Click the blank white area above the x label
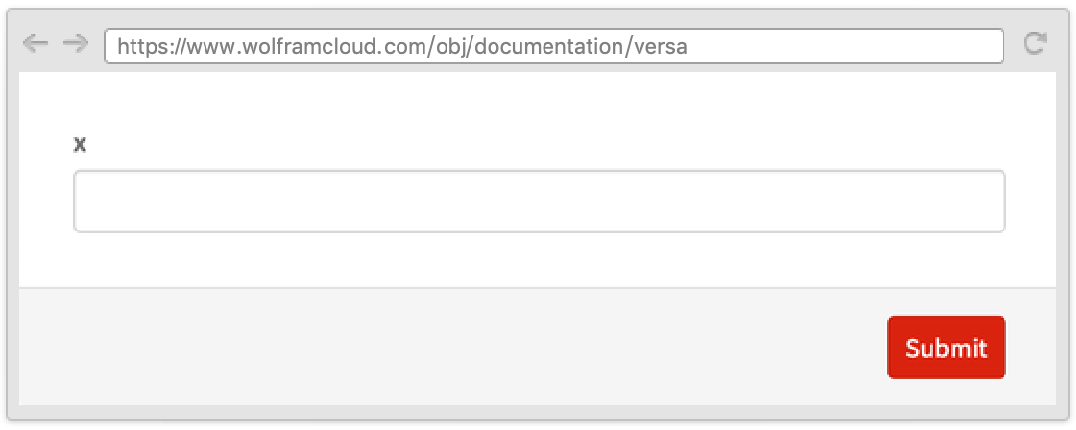The width and height of the screenshot is (1076, 430). tap(537, 103)
